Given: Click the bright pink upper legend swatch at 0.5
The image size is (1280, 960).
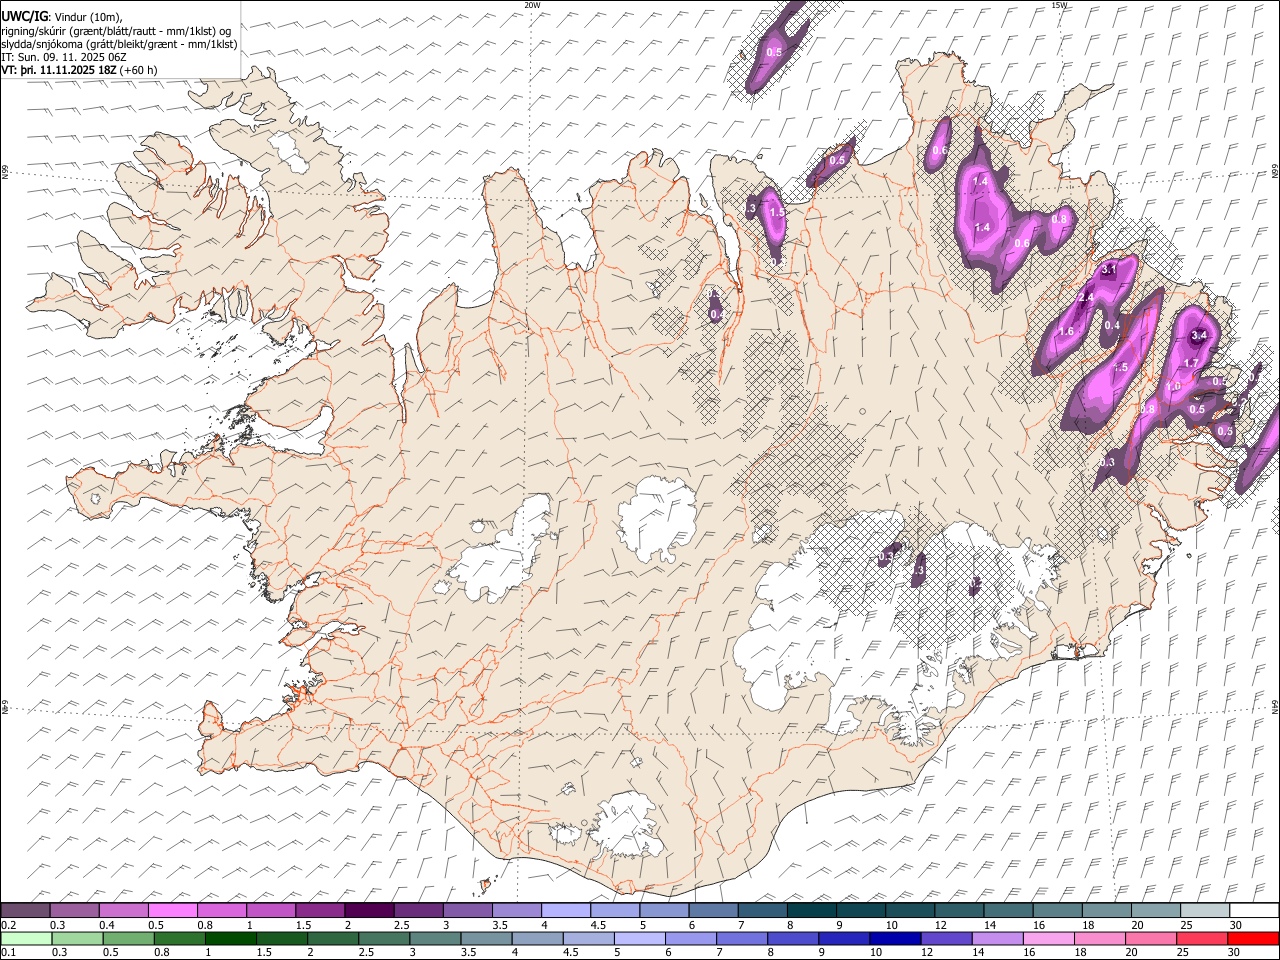Looking at the screenshot, I should pyautogui.click(x=173, y=910).
